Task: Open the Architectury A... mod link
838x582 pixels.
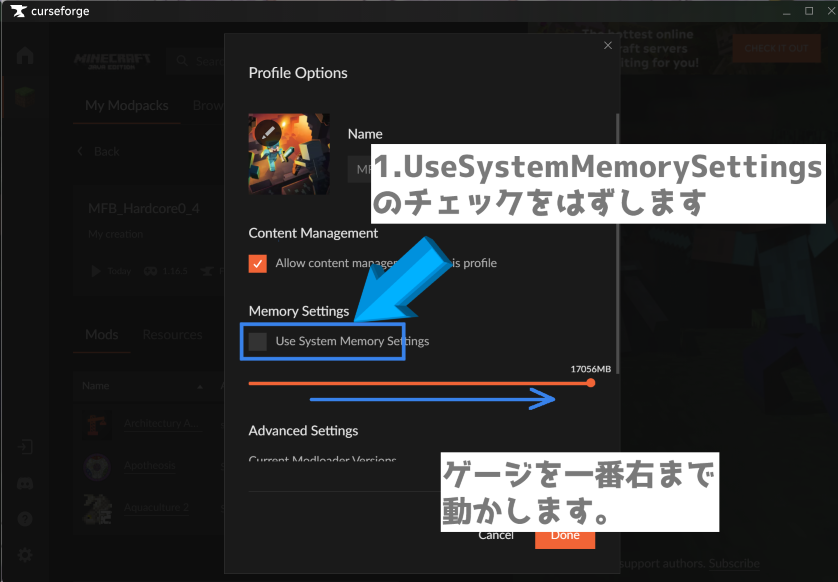Action: coord(162,423)
